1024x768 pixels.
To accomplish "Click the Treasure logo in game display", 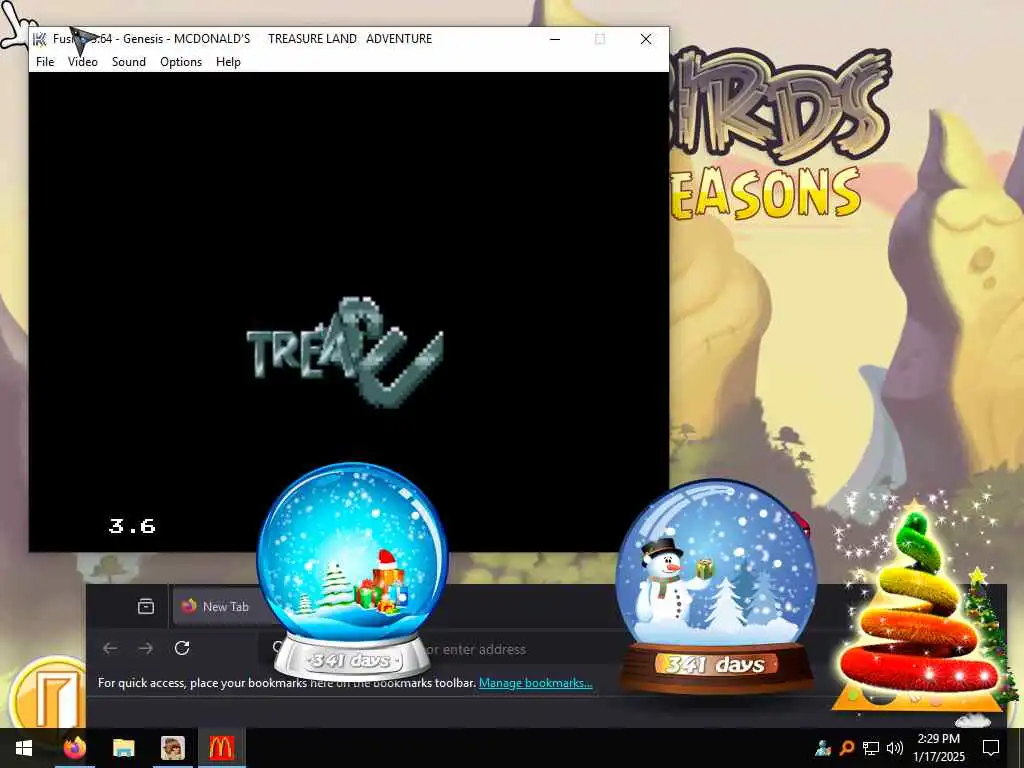I will (345, 351).
